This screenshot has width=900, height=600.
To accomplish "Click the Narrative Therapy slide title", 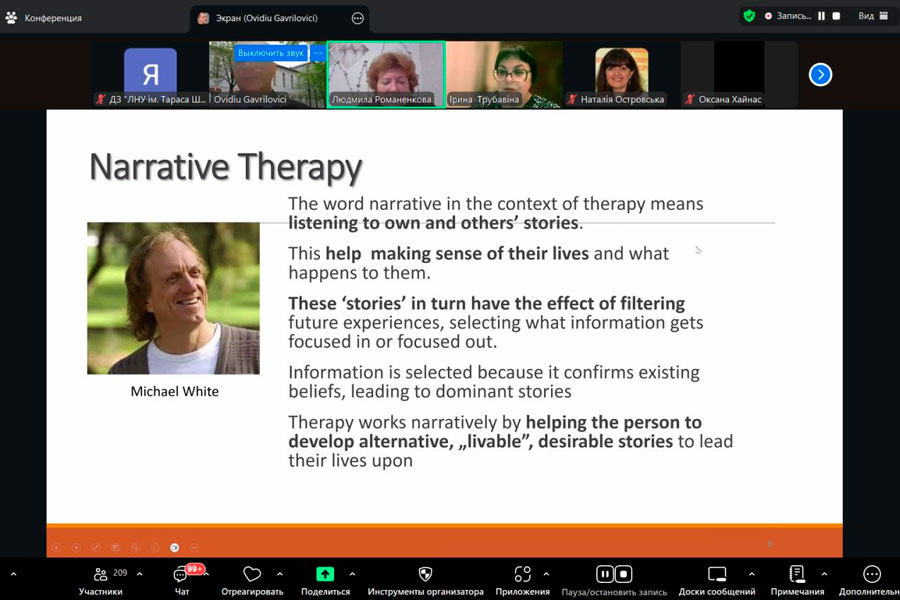I will (x=226, y=168).
